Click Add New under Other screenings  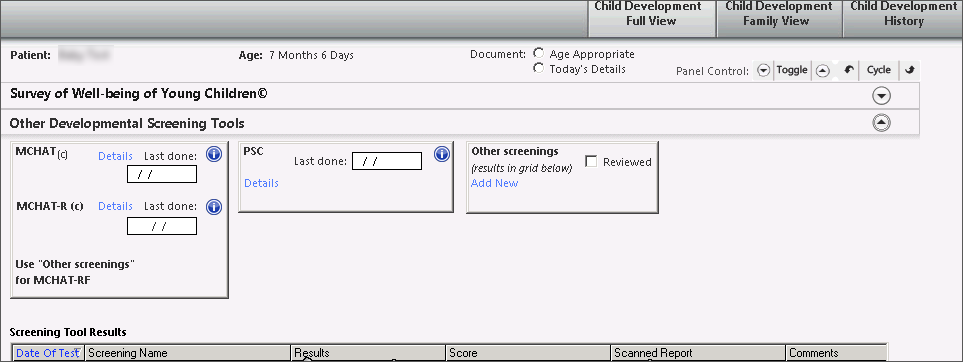pyautogui.click(x=494, y=183)
